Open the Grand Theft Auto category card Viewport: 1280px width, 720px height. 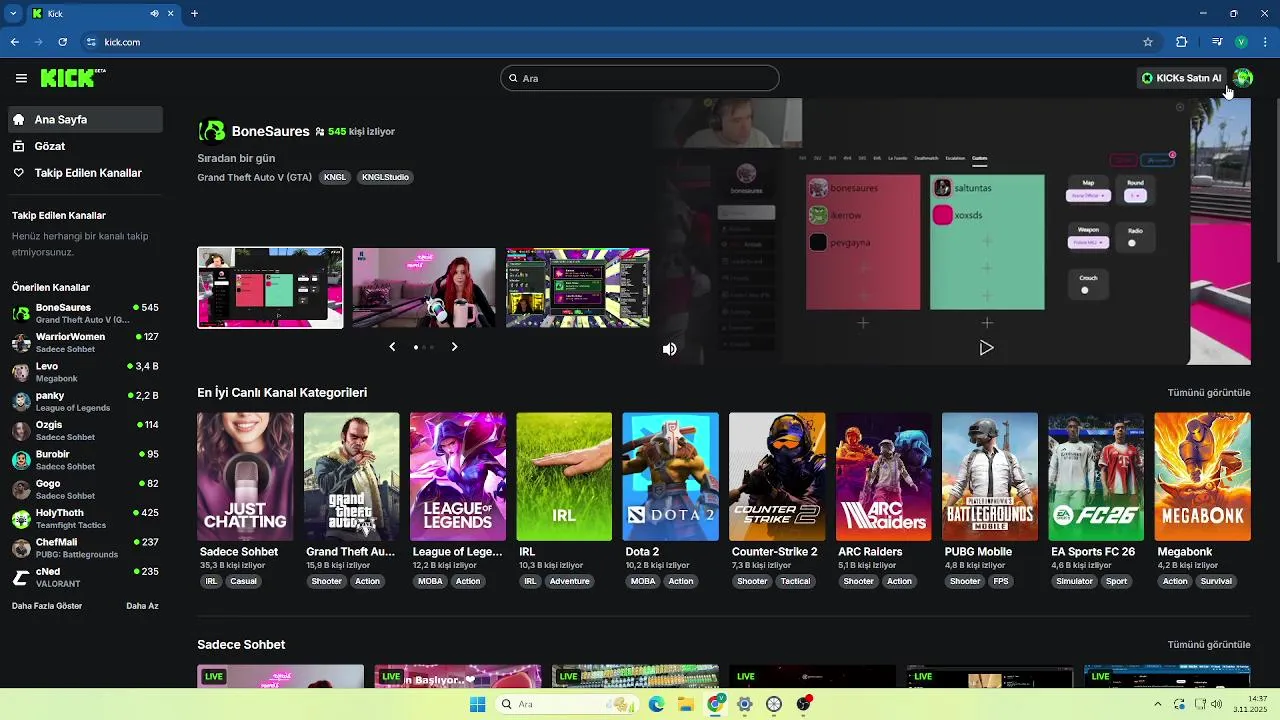(x=352, y=477)
